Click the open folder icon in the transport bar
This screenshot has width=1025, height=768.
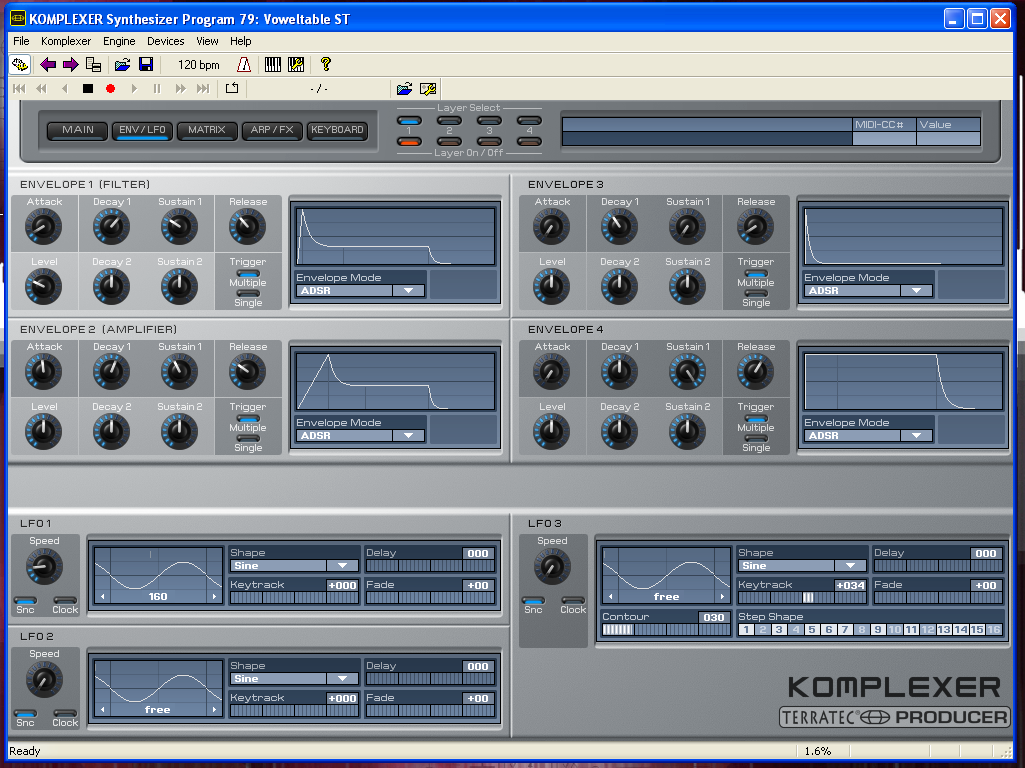(405, 88)
